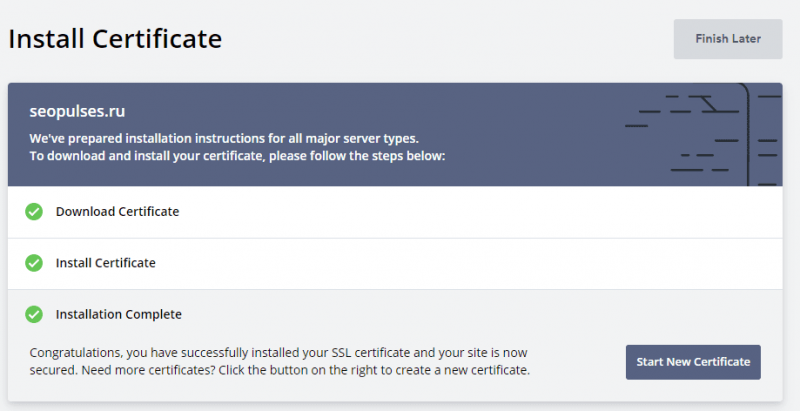Click green checkmark beside Download Certificate
800x411 pixels.
pyautogui.click(x=34, y=212)
